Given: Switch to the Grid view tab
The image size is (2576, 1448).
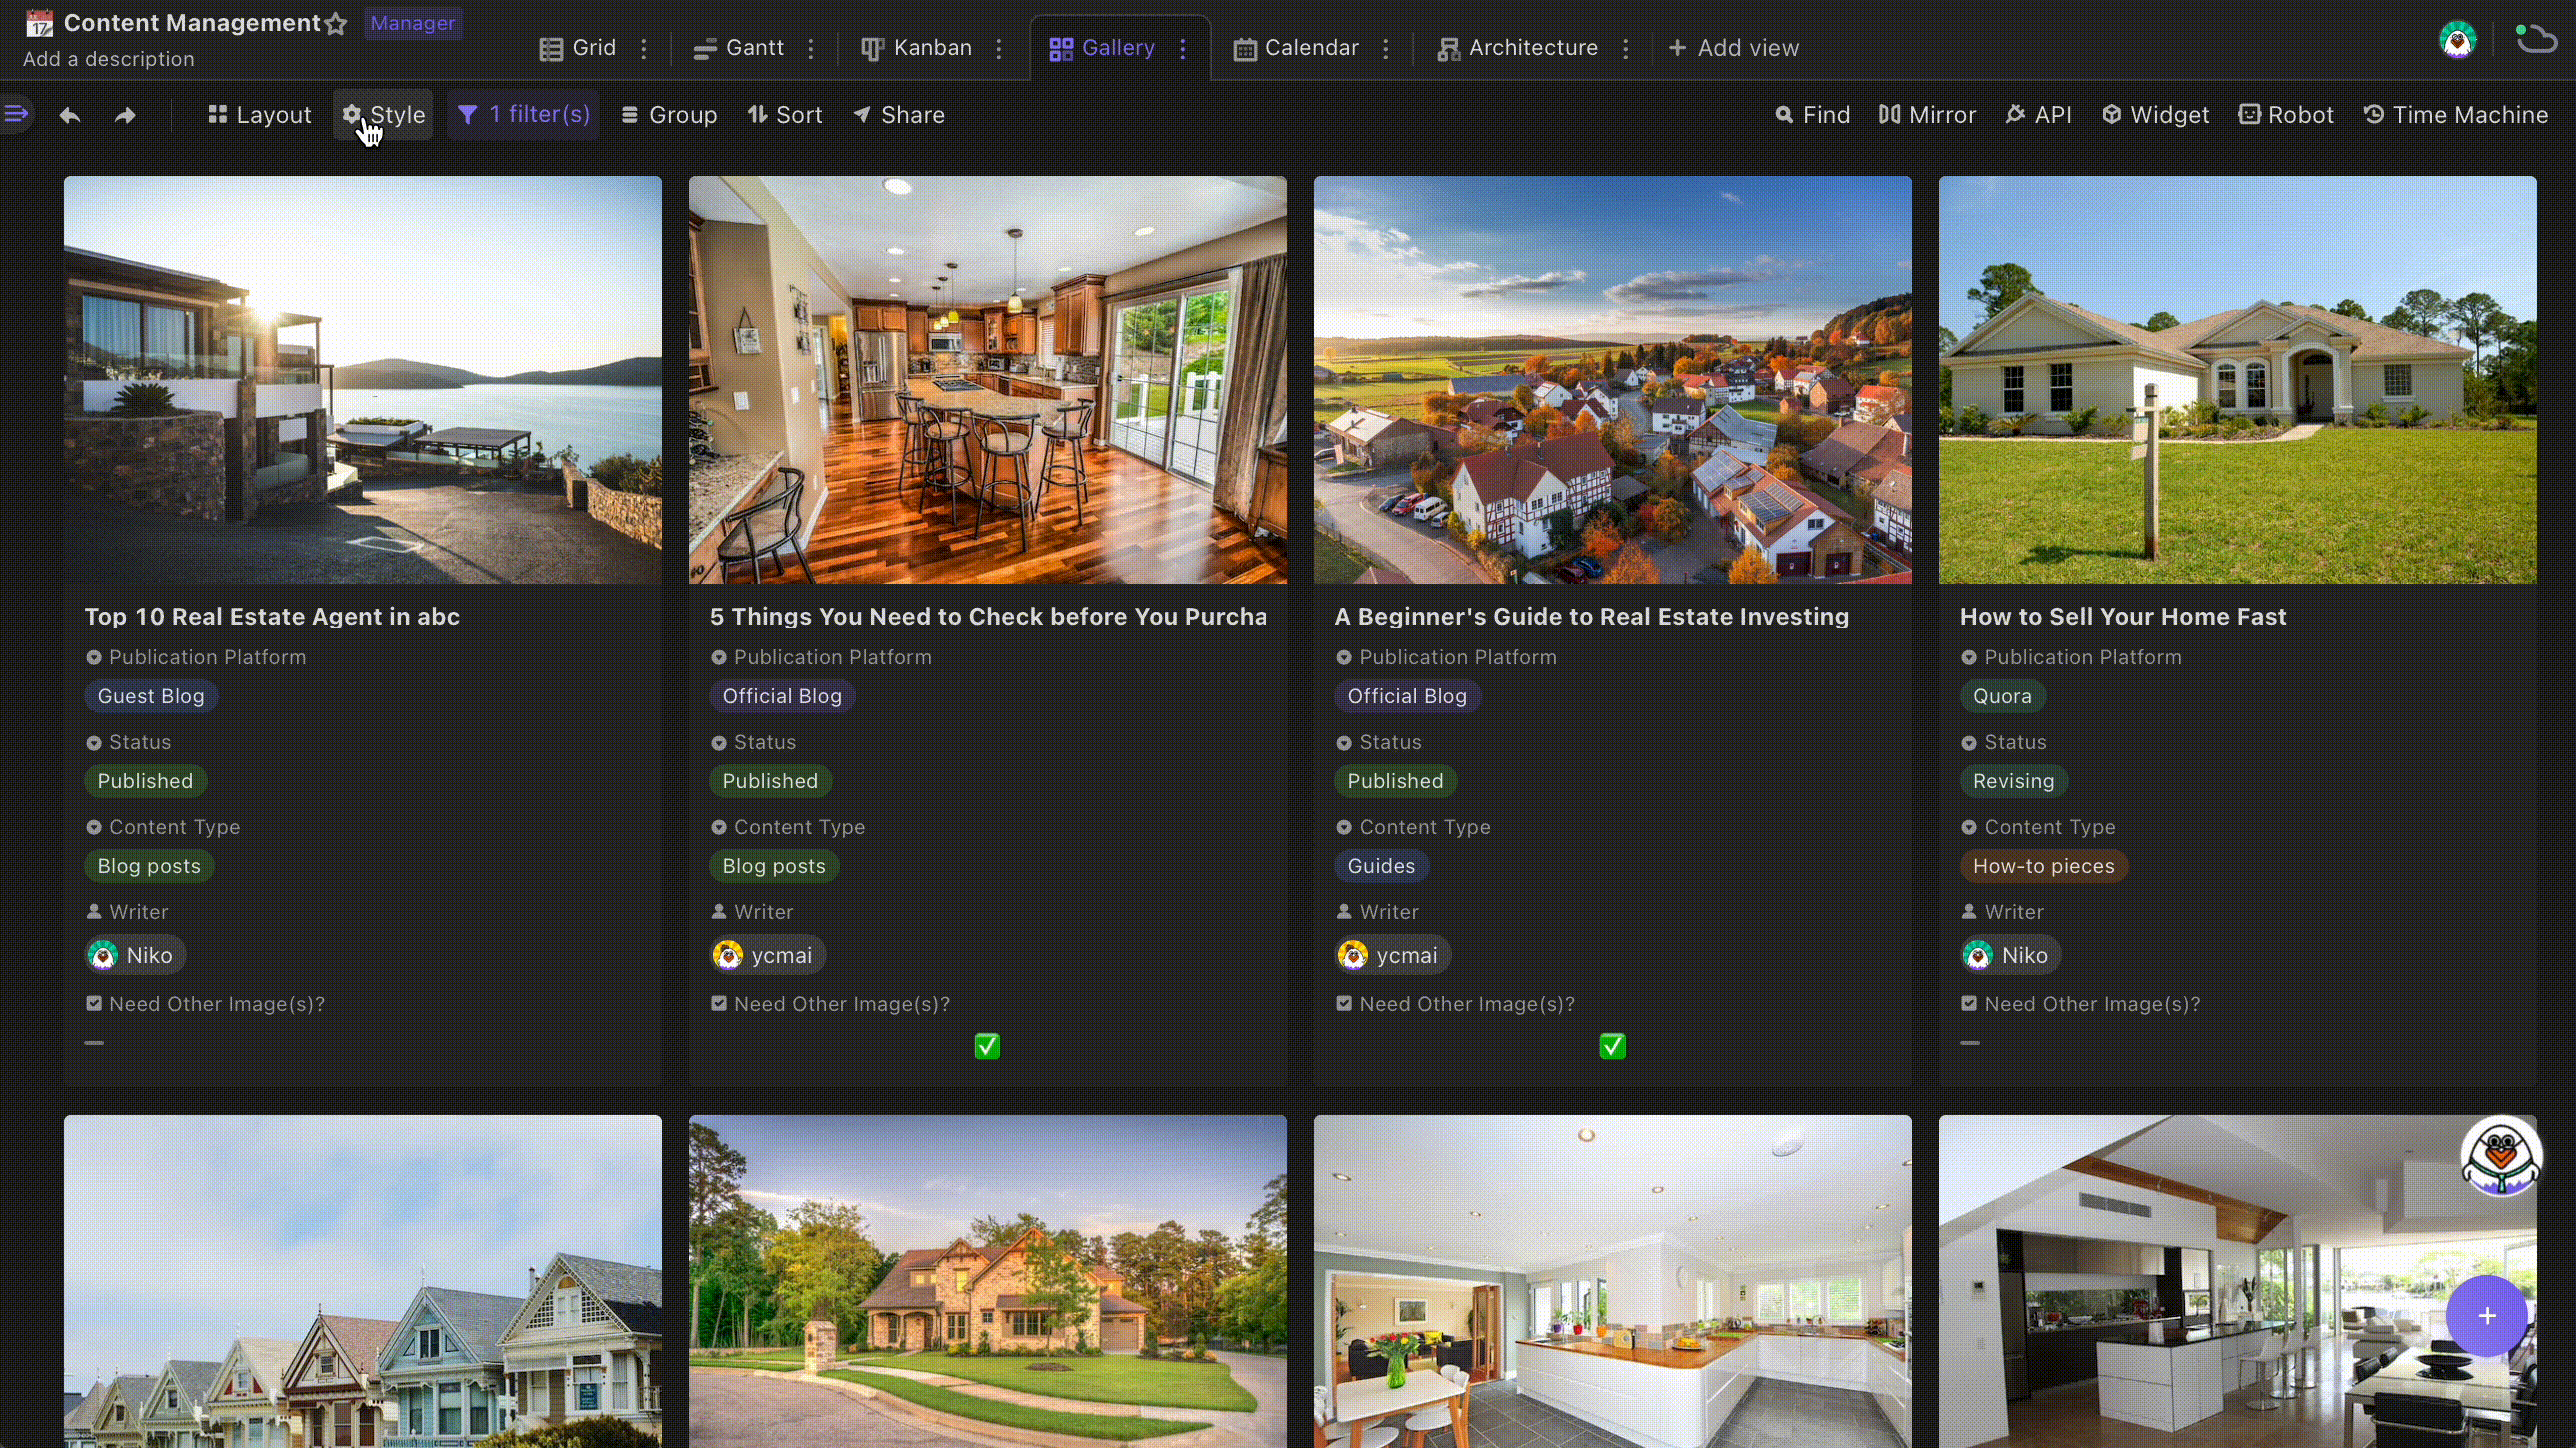Looking at the screenshot, I should click(577, 48).
